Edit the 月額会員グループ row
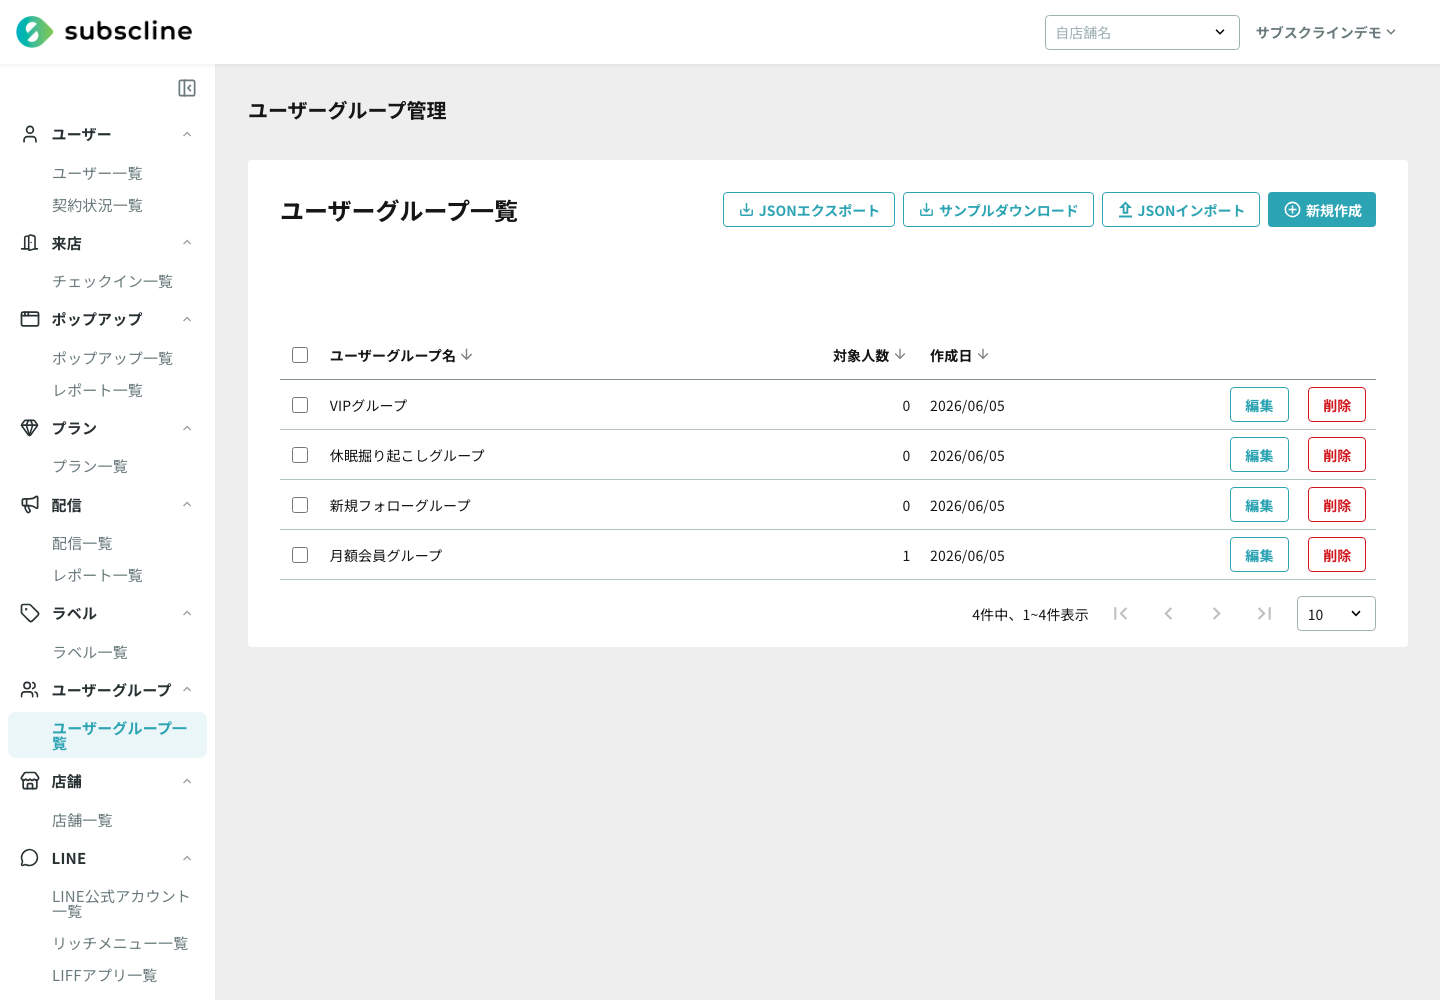The width and height of the screenshot is (1440, 1000). coord(1259,555)
